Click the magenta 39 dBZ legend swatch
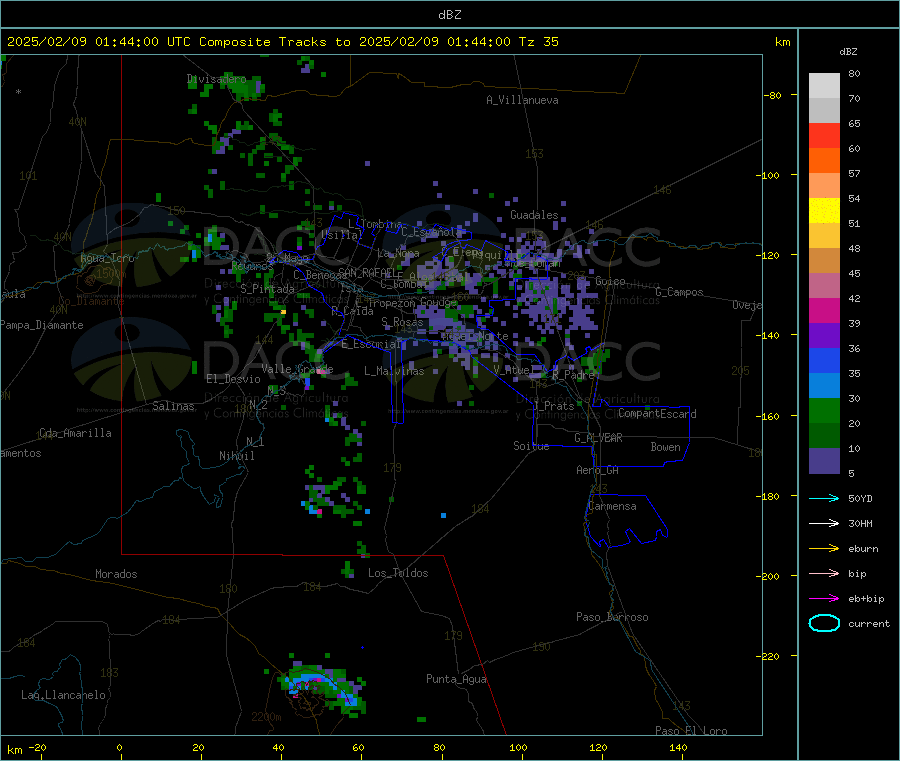This screenshot has height=761, width=900. coord(824,310)
